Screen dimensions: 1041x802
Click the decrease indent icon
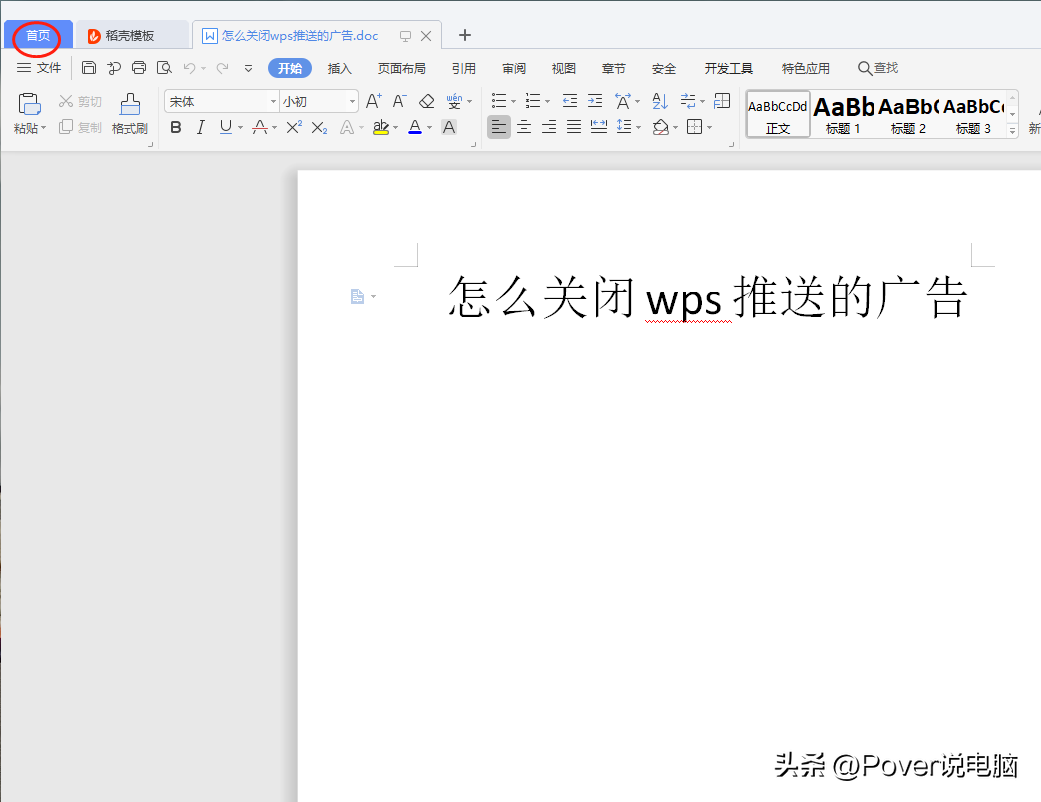(570, 101)
